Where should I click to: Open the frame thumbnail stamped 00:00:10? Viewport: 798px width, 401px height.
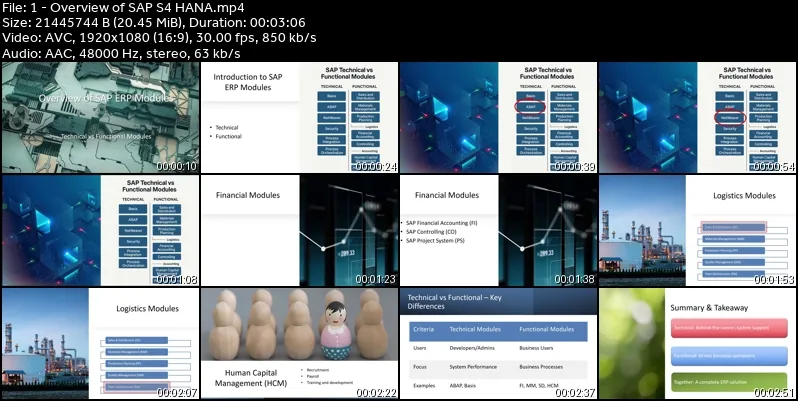(x=101, y=118)
